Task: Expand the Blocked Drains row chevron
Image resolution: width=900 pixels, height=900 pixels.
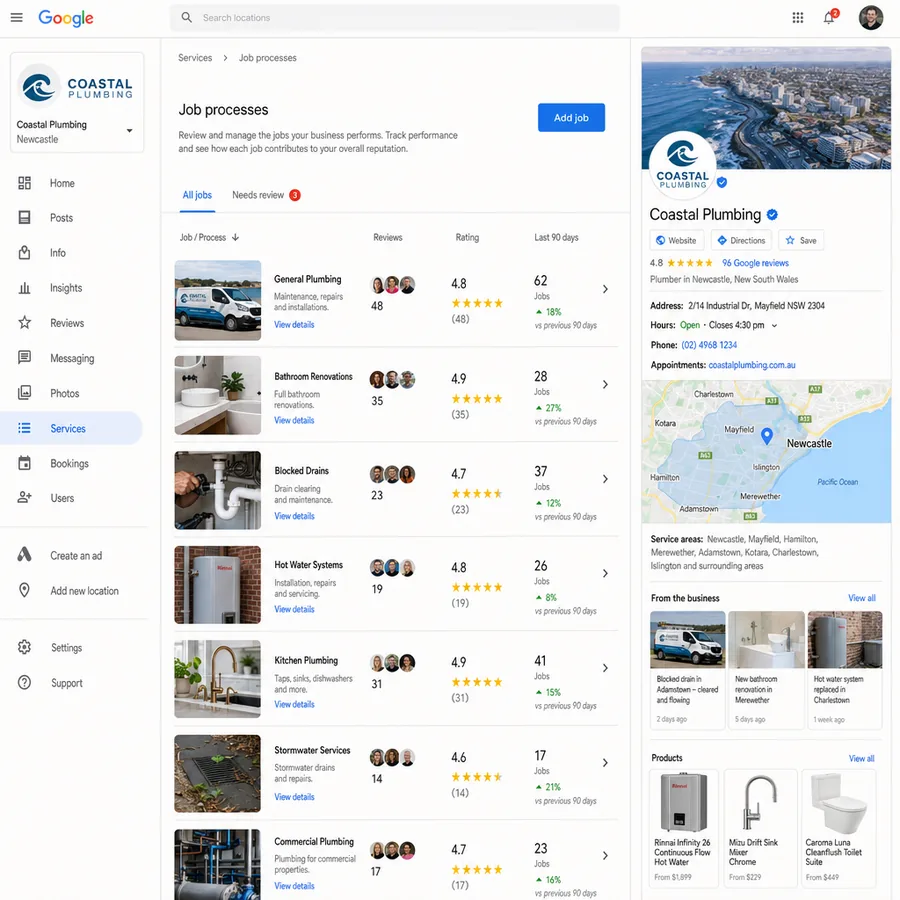Action: [605, 479]
